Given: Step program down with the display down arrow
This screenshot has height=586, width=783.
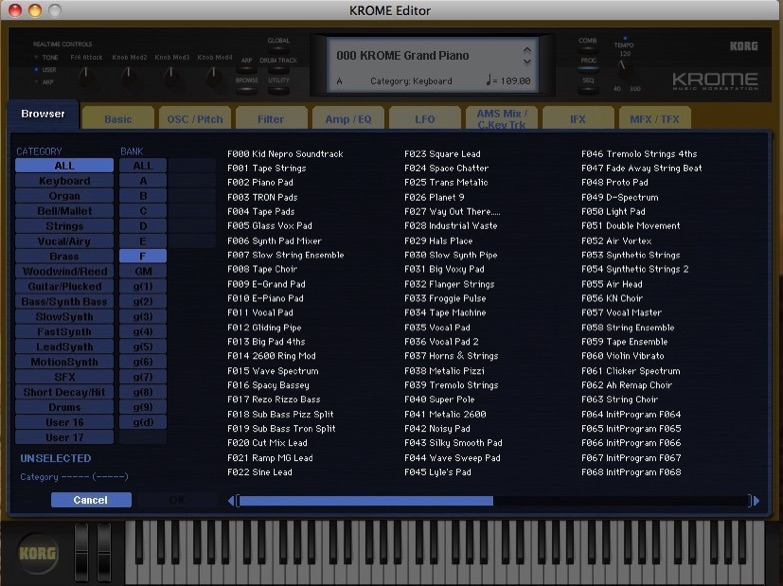Looking at the screenshot, I should 527,61.
